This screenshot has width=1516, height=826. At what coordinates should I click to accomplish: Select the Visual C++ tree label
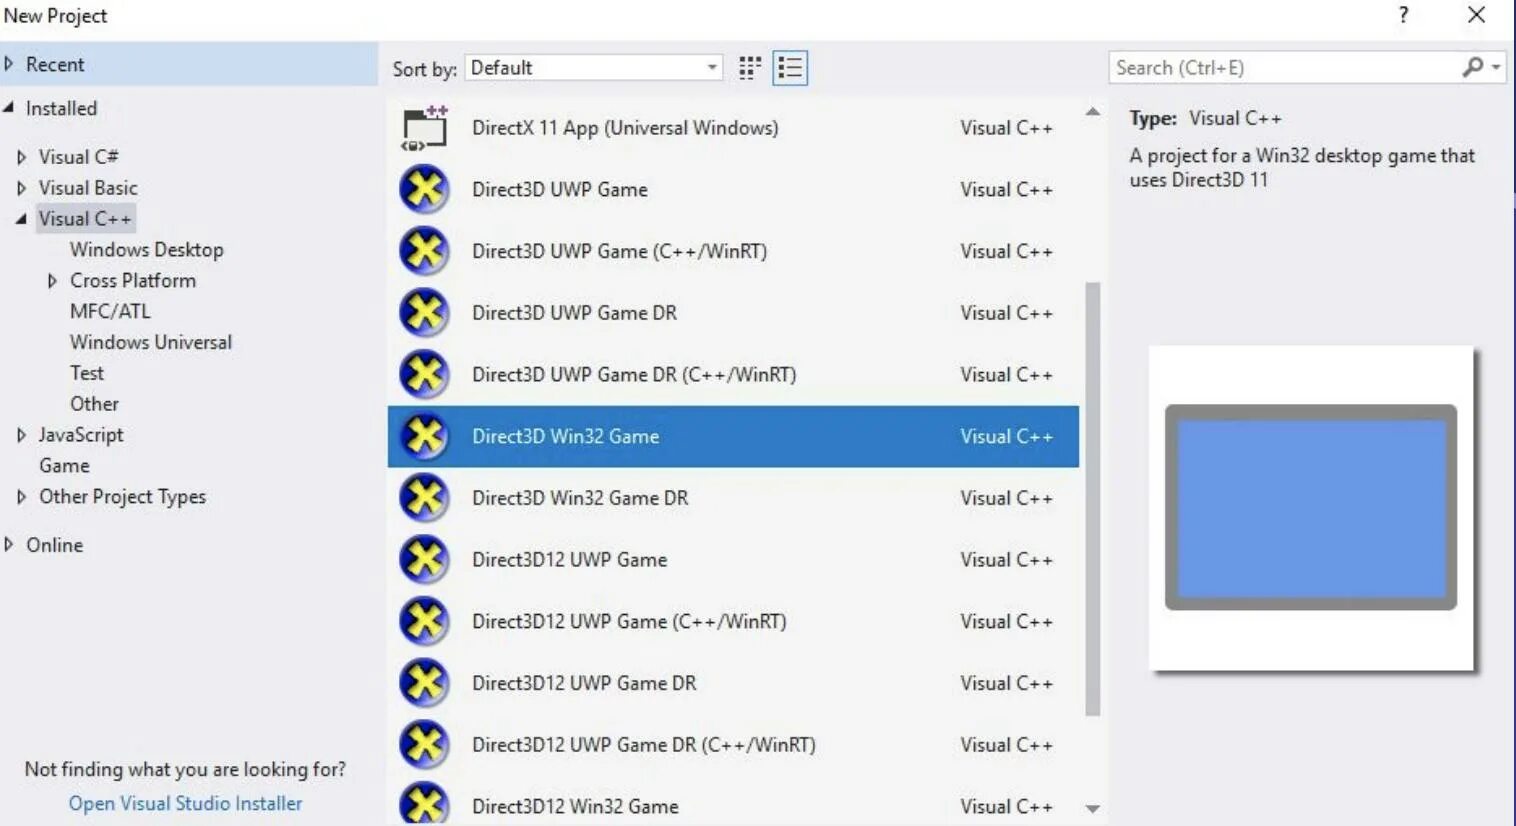click(85, 219)
